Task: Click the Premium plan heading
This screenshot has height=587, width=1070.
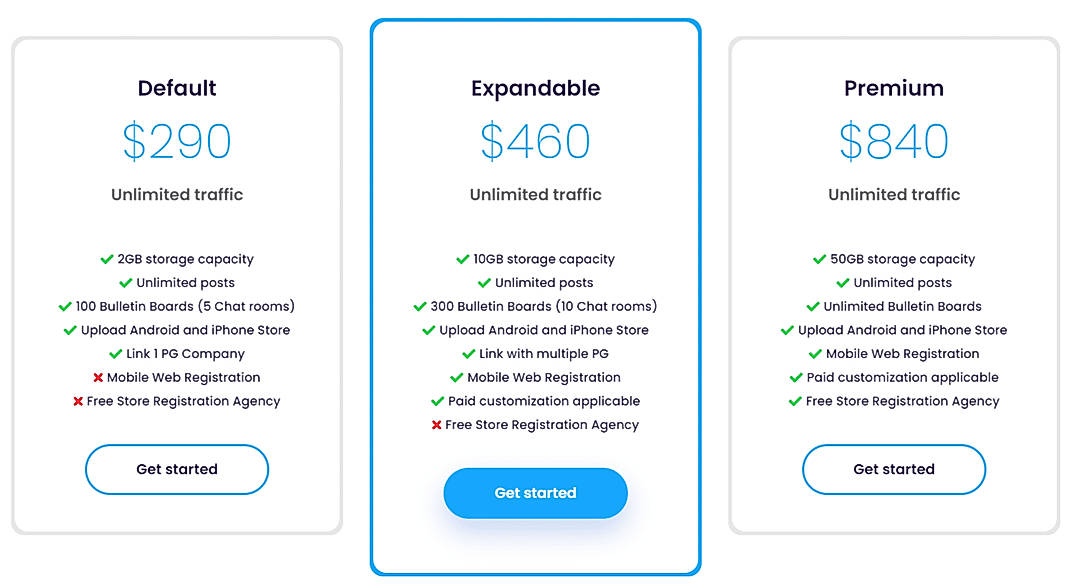Action: (x=894, y=88)
